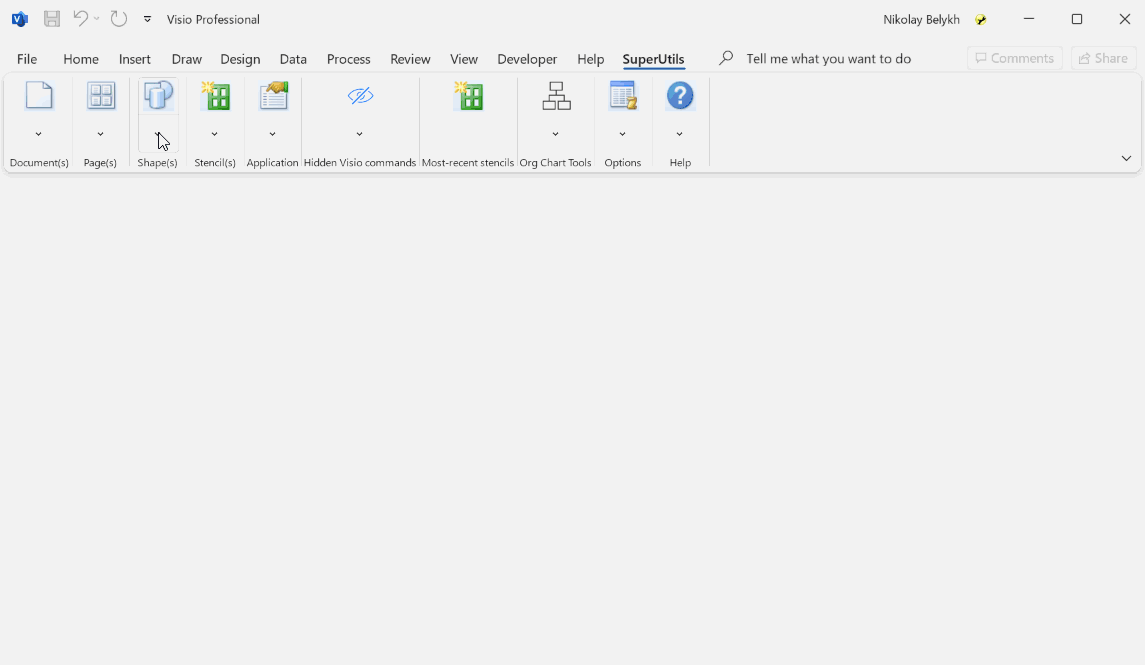Open the SuperUtils Options icon
The image size is (1145, 665).
coord(622,95)
